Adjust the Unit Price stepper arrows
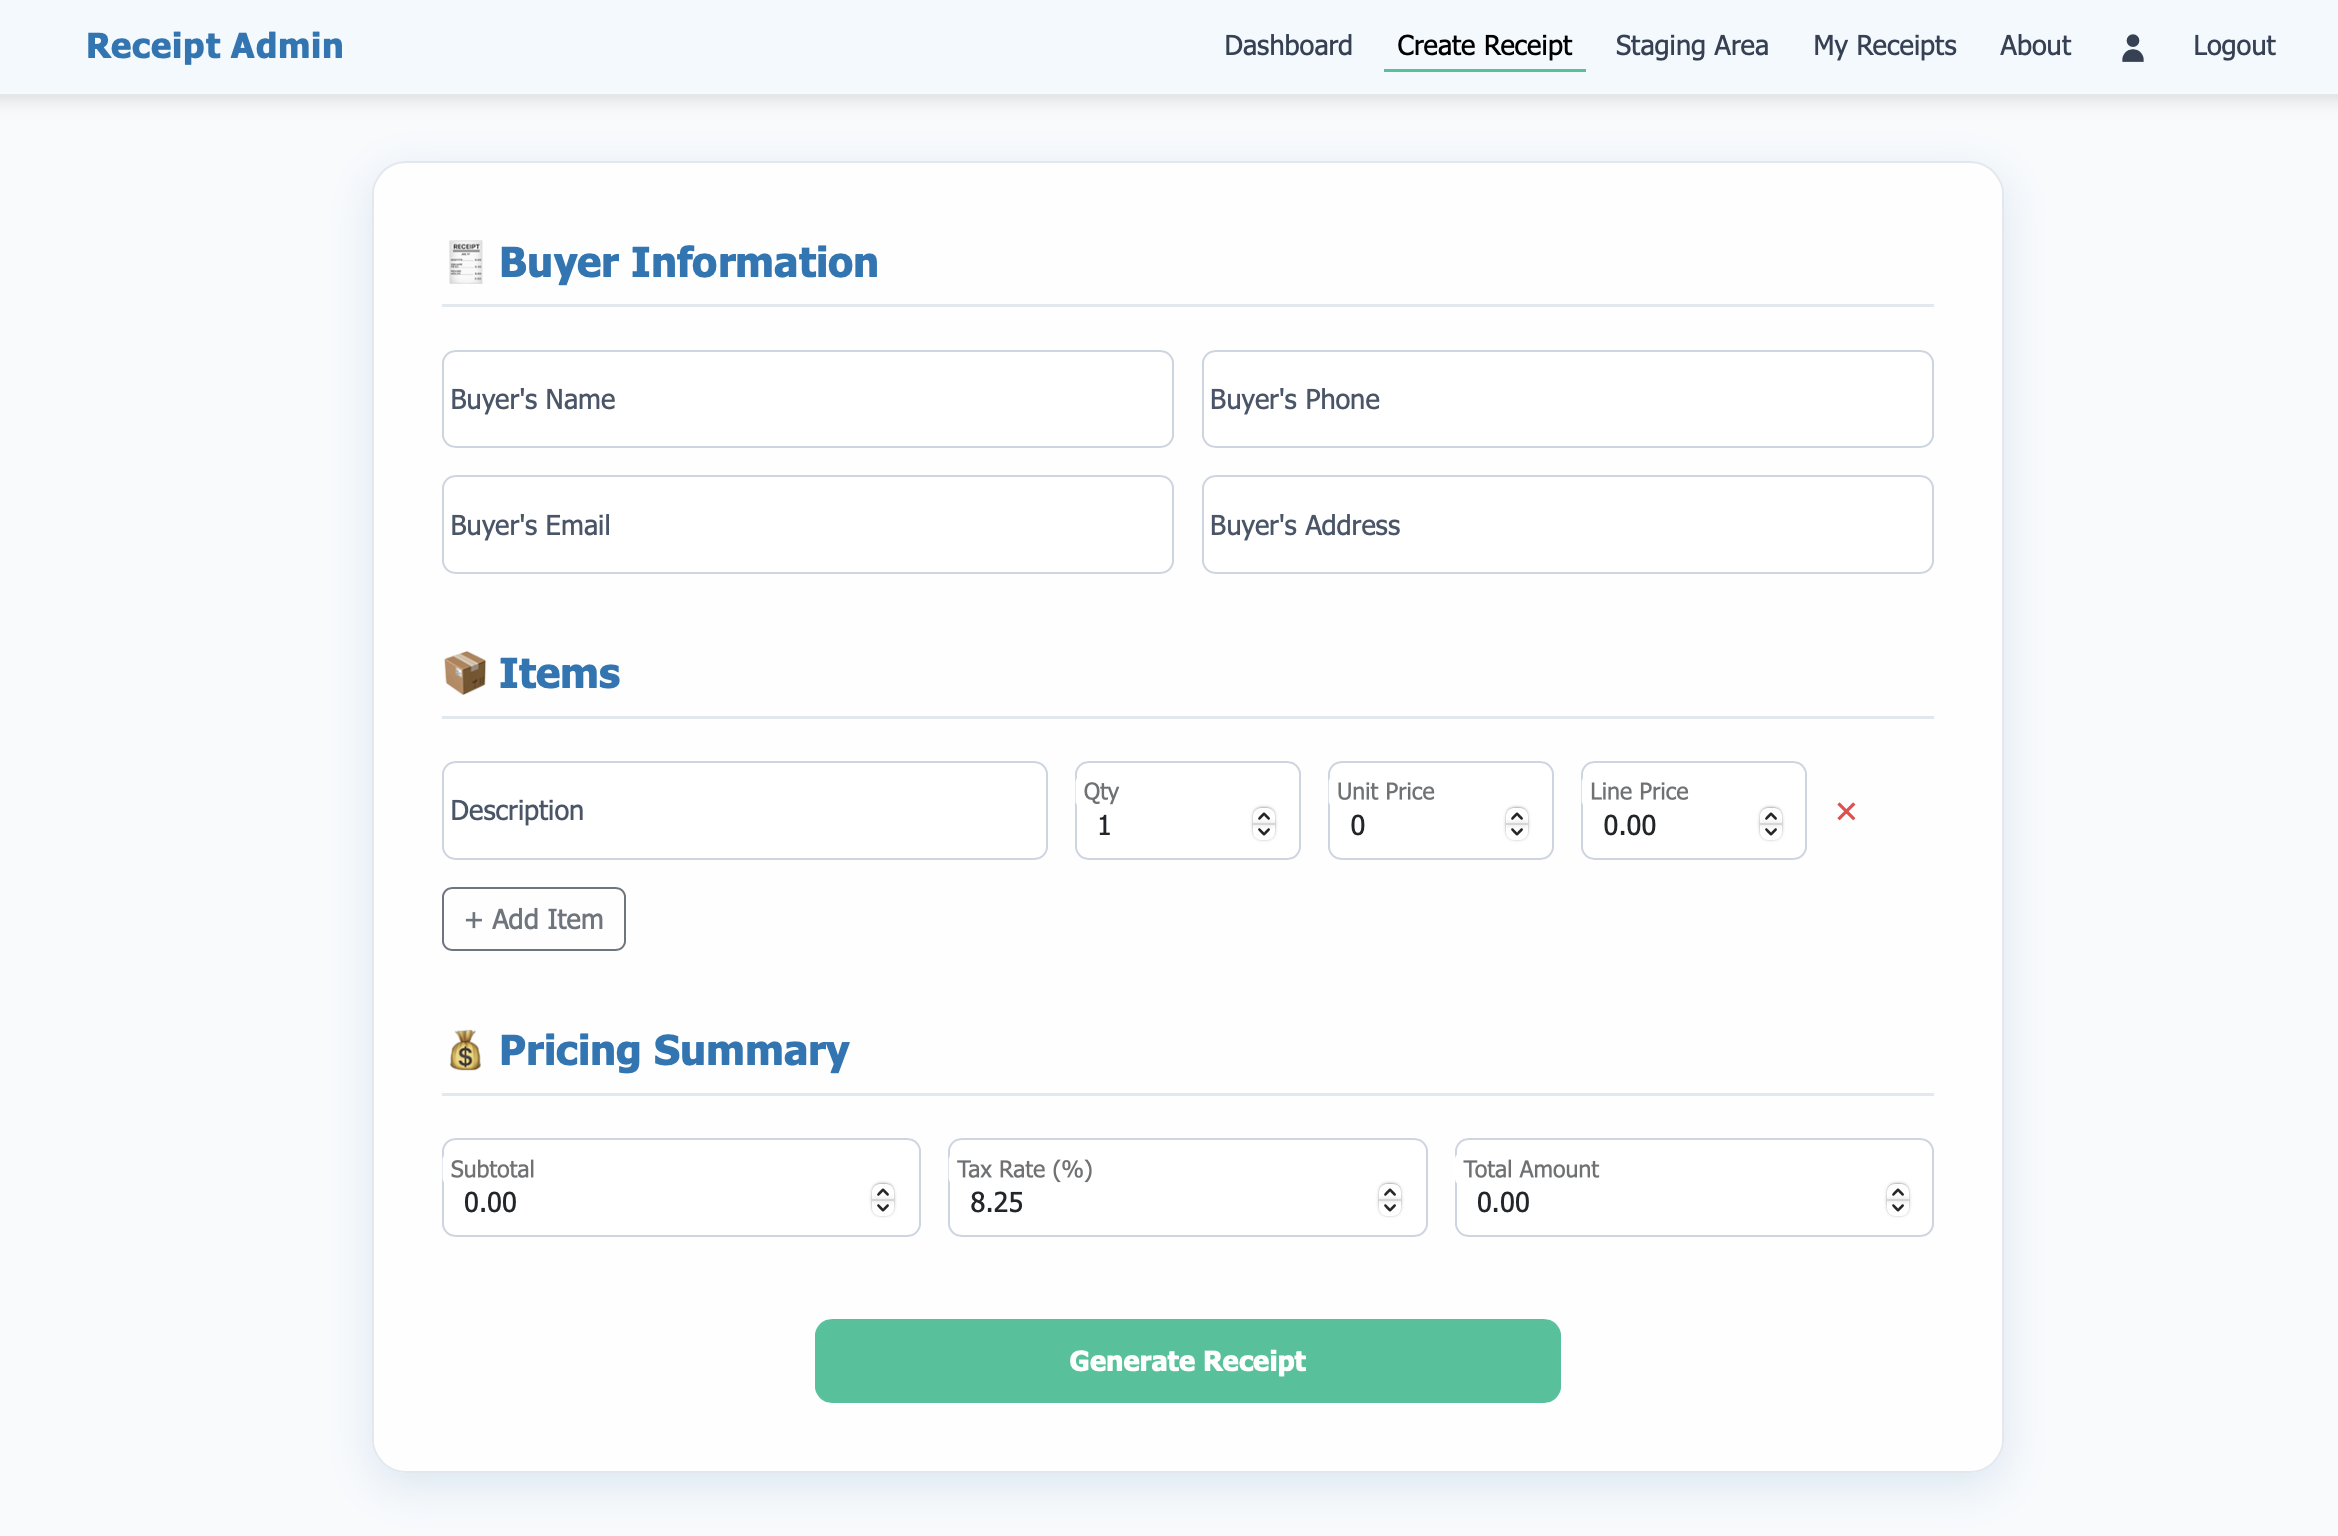Image resolution: width=2338 pixels, height=1536 pixels. pyautogui.click(x=1517, y=823)
